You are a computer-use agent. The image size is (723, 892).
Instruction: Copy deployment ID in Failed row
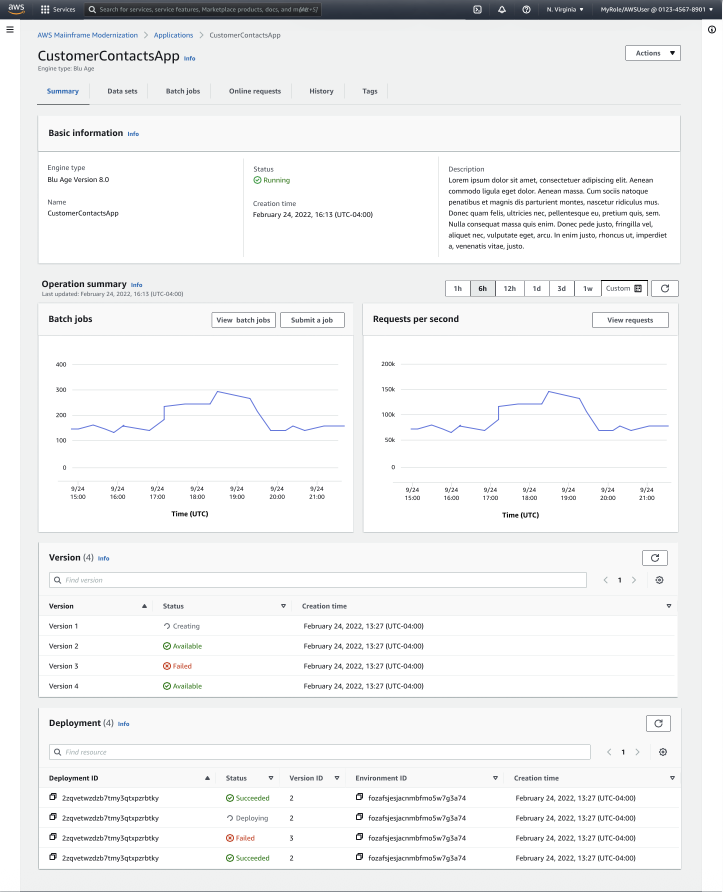(x=53, y=837)
